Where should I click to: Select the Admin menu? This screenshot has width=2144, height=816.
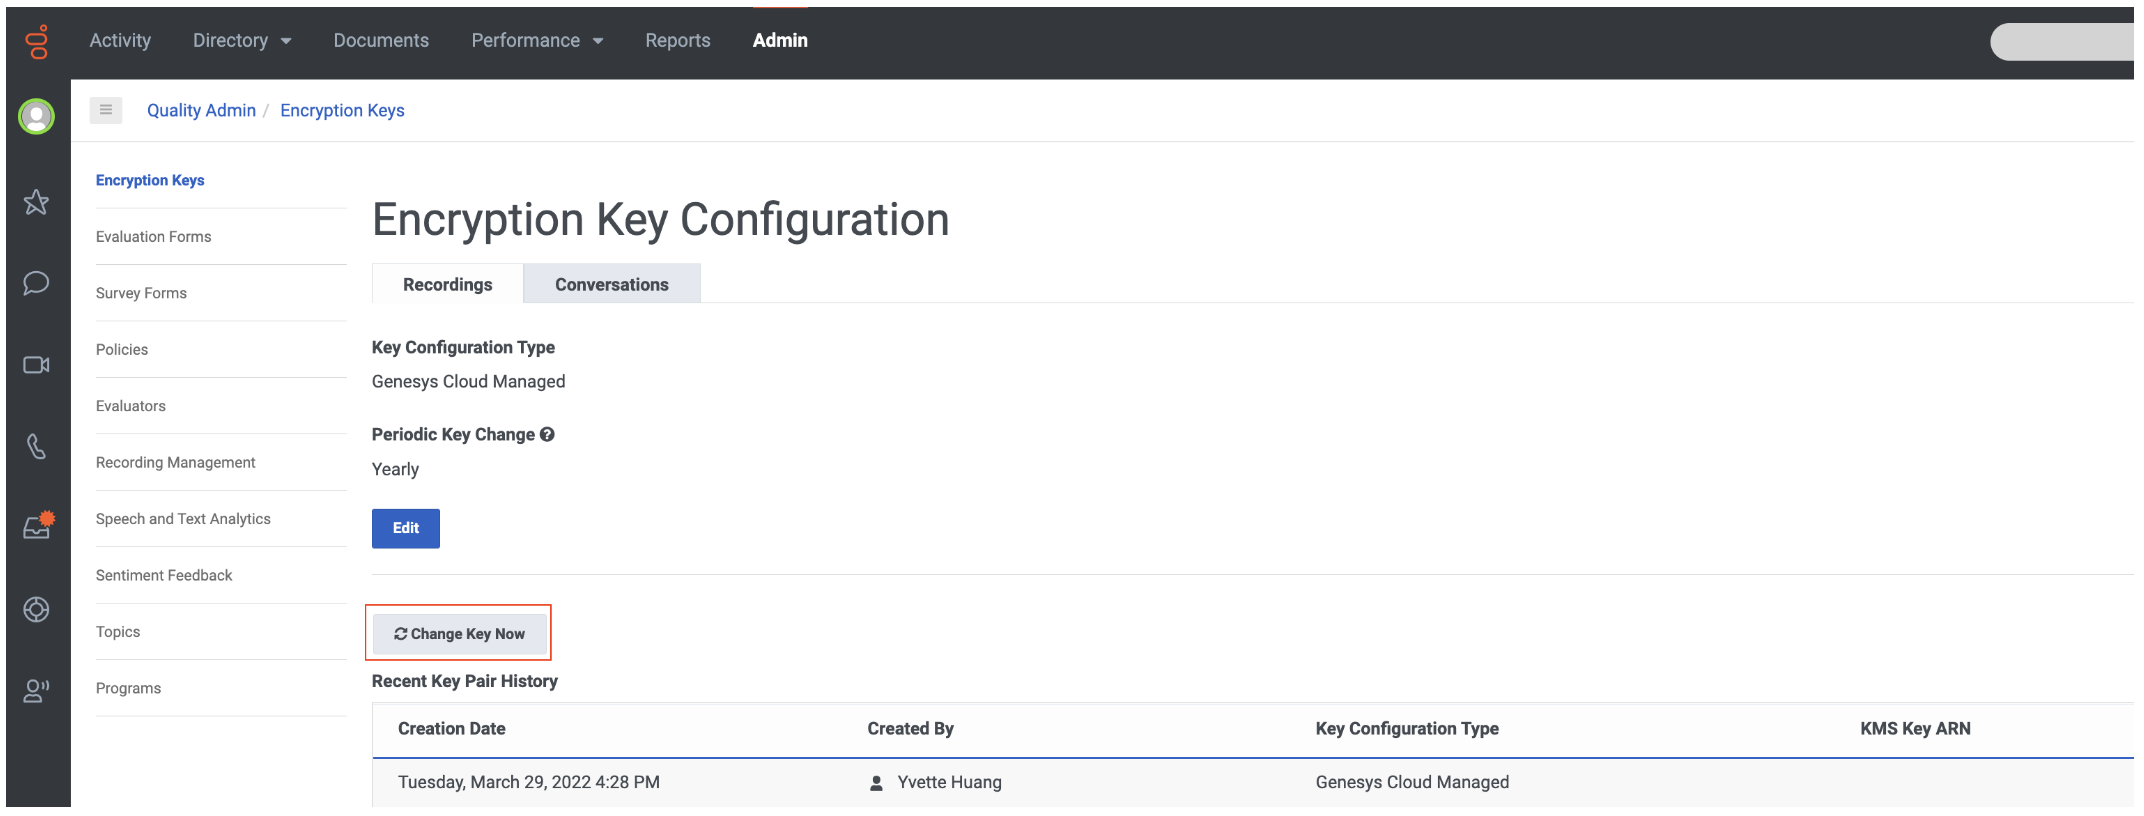click(x=780, y=40)
